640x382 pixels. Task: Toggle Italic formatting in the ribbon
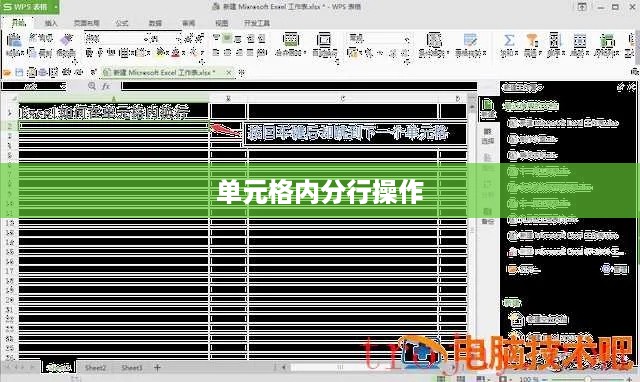coord(100,52)
